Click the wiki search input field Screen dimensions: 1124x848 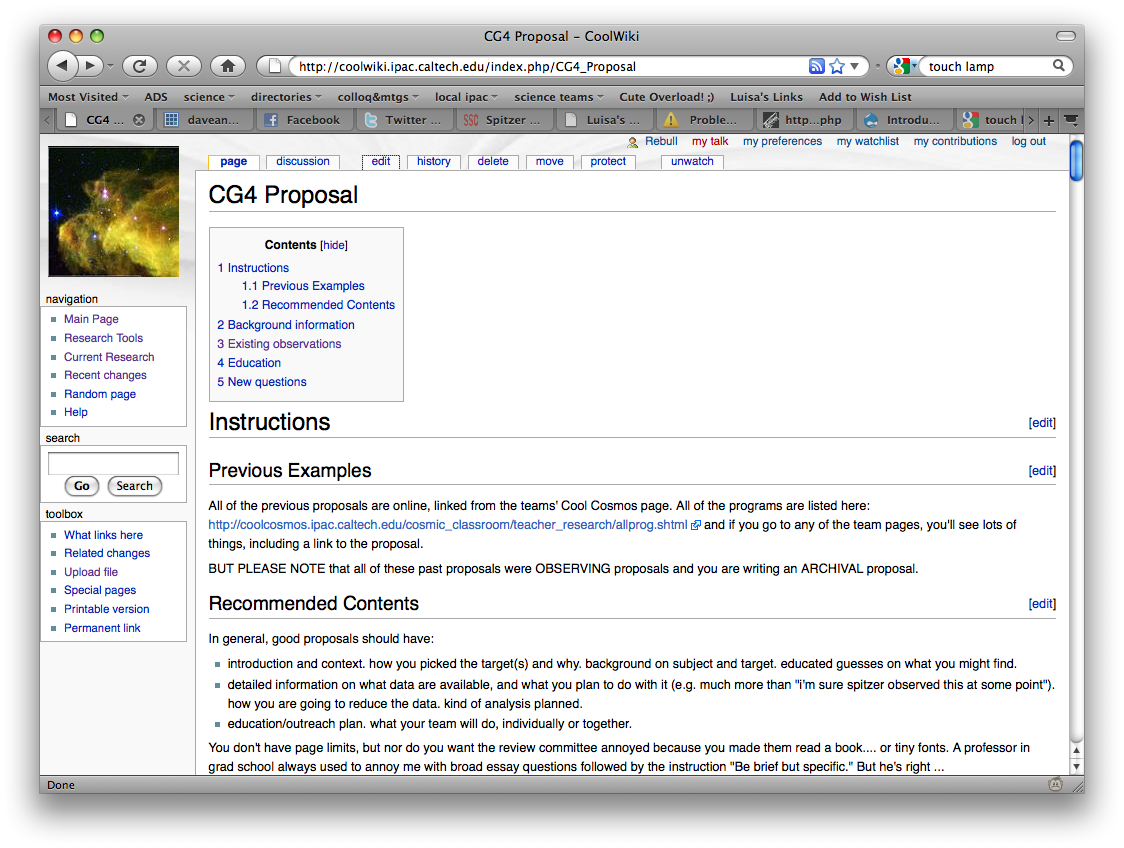(x=113, y=463)
